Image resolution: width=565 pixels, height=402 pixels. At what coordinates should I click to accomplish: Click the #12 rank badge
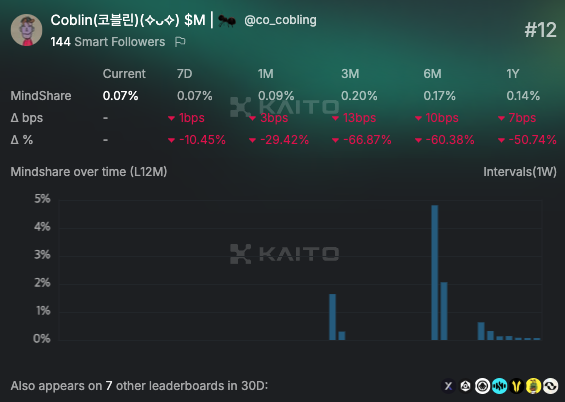540,30
